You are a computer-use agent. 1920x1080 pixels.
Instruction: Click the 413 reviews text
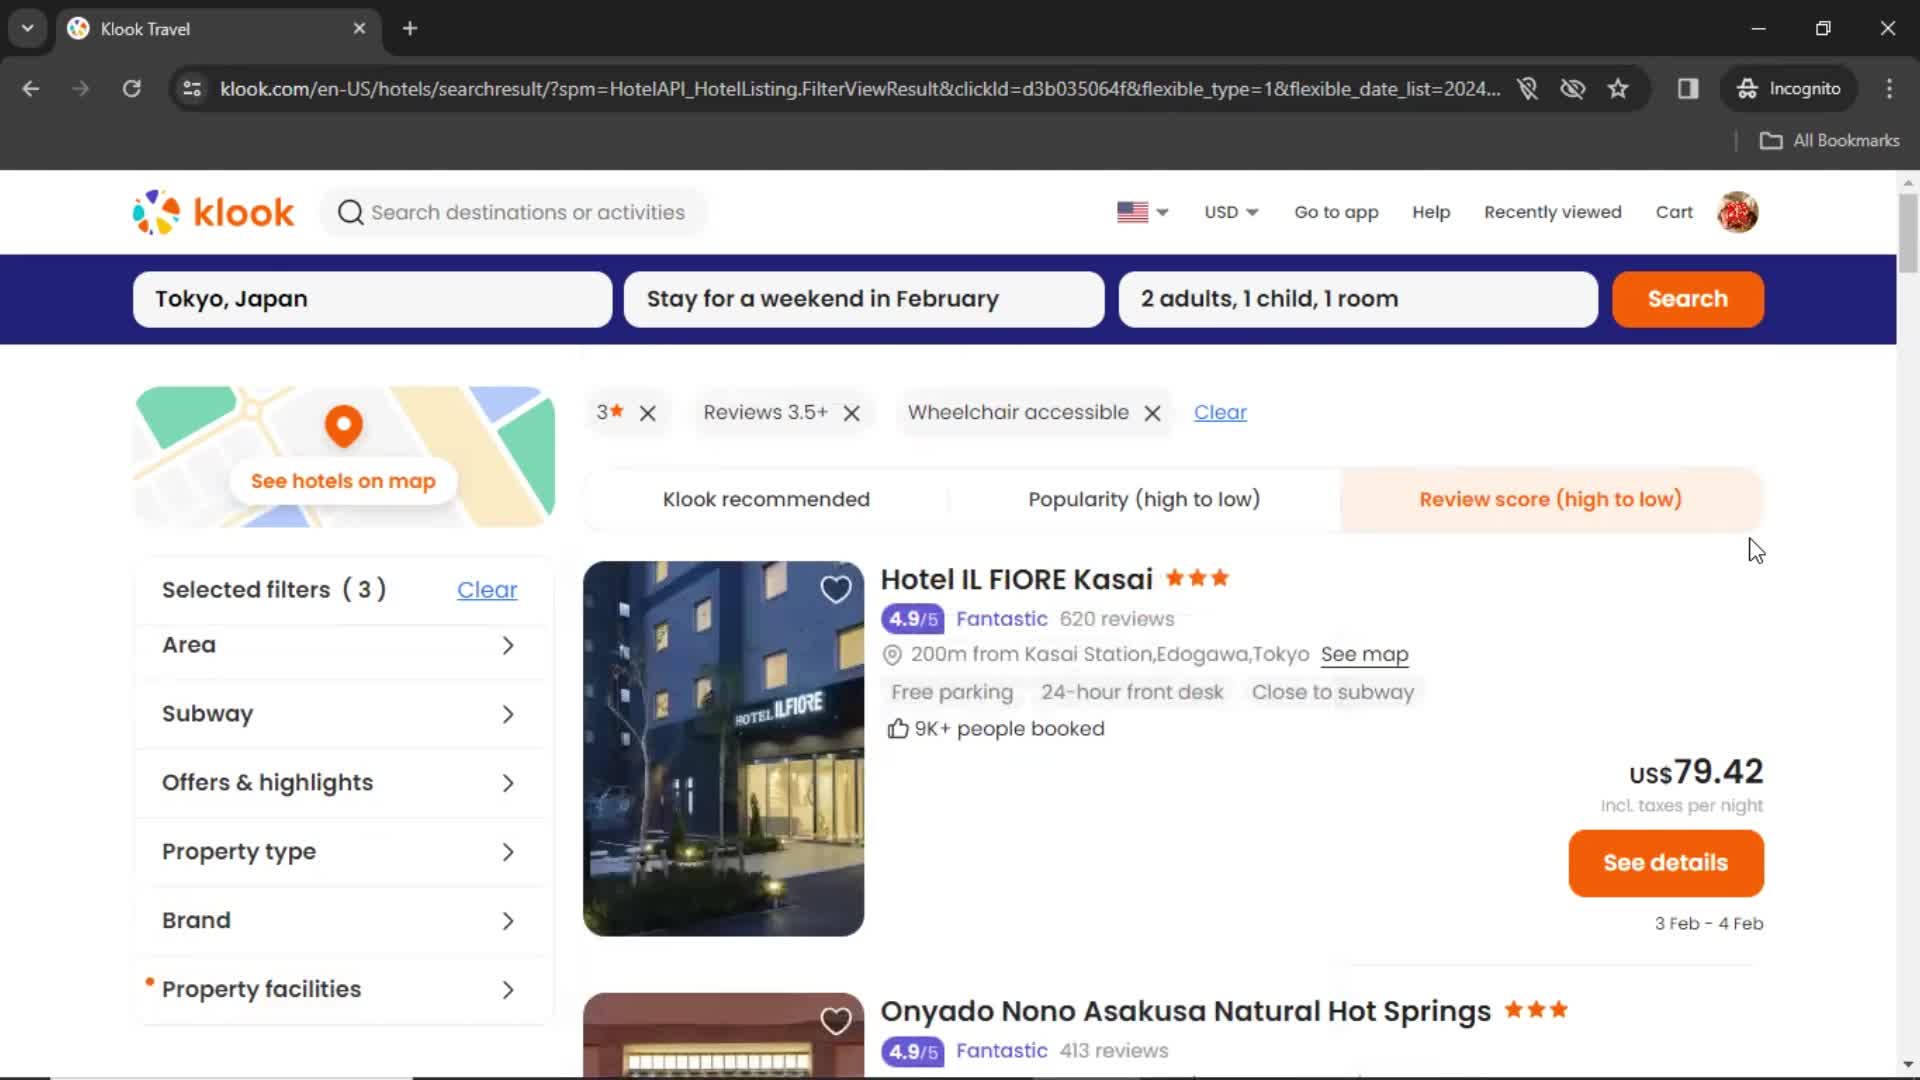[x=1114, y=1051]
